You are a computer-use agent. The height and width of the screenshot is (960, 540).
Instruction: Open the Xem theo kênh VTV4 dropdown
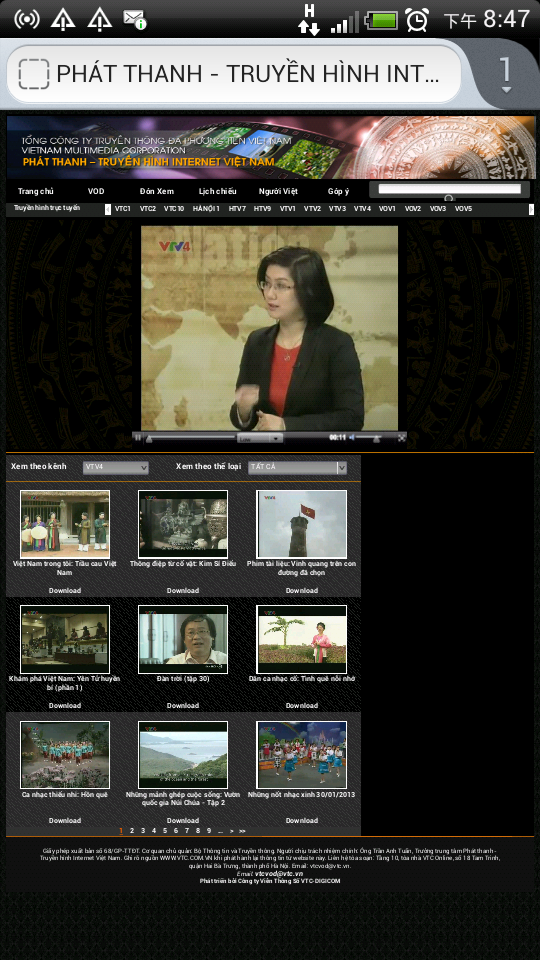116,468
